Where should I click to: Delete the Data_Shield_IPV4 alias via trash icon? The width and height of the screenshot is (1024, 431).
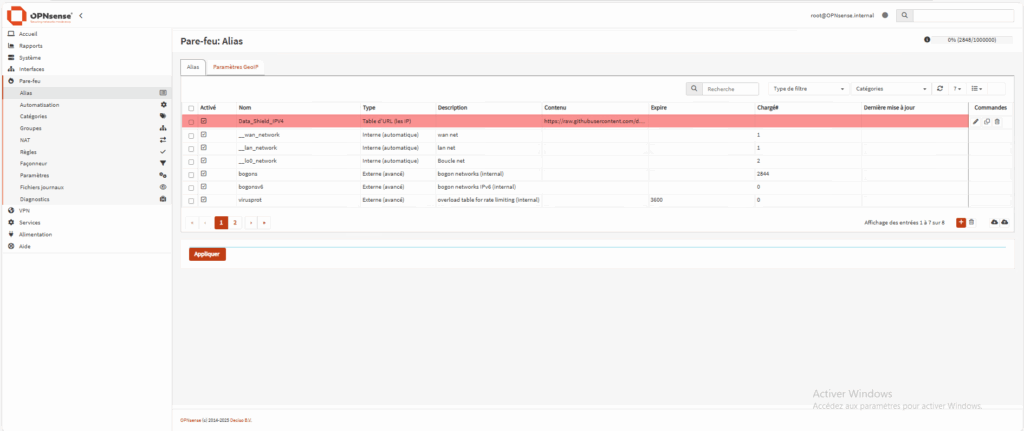point(996,121)
